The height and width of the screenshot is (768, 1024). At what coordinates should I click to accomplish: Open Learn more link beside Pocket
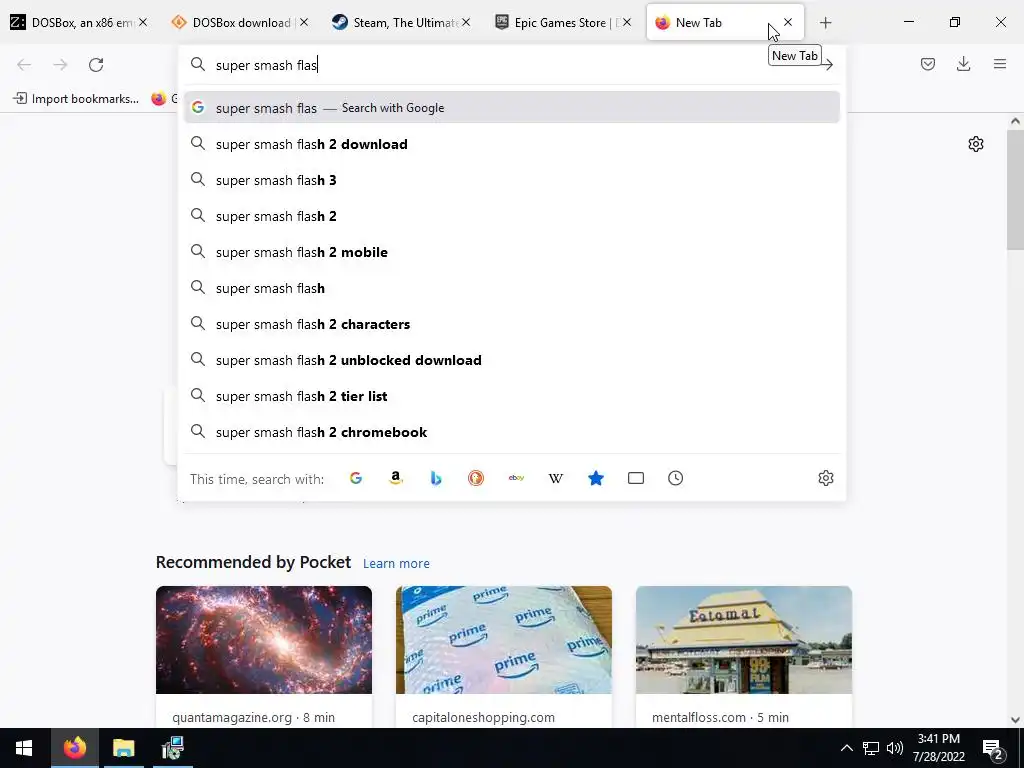396,563
